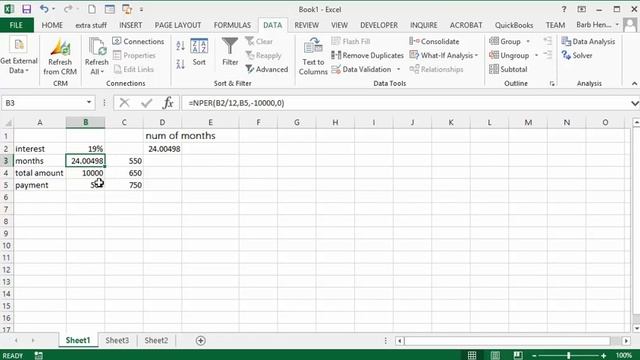This screenshot has width=640, height=360.
Task: Expand Data Validation dropdown arrow
Action: click(398, 69)
